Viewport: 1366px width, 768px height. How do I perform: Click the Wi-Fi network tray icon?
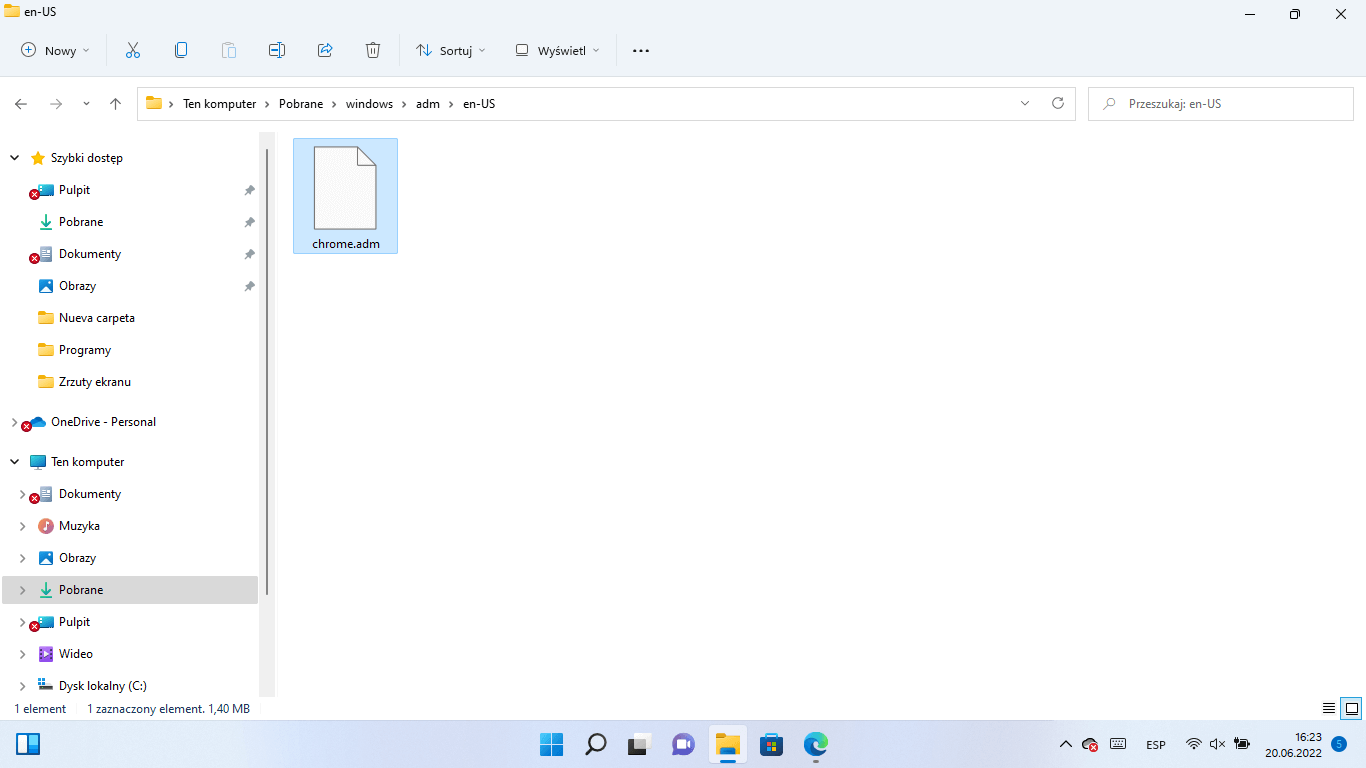pyautogui.click(x=1193, y=744)
